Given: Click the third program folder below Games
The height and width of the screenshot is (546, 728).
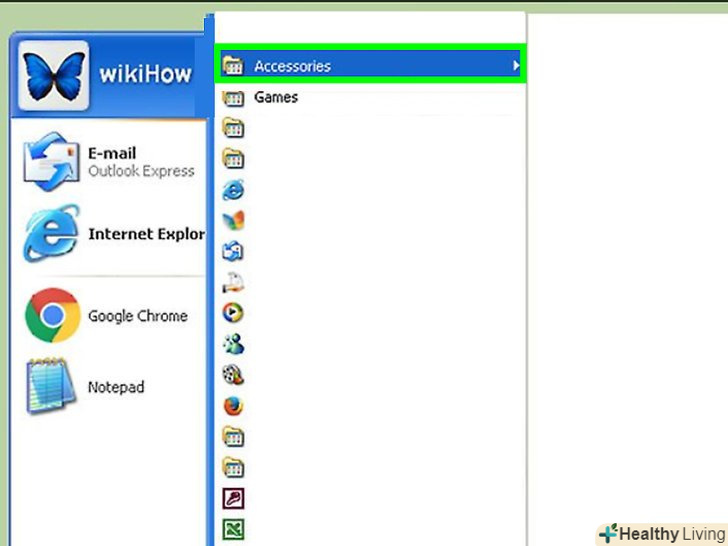Looking at the screenshot, I should point(233,437).
